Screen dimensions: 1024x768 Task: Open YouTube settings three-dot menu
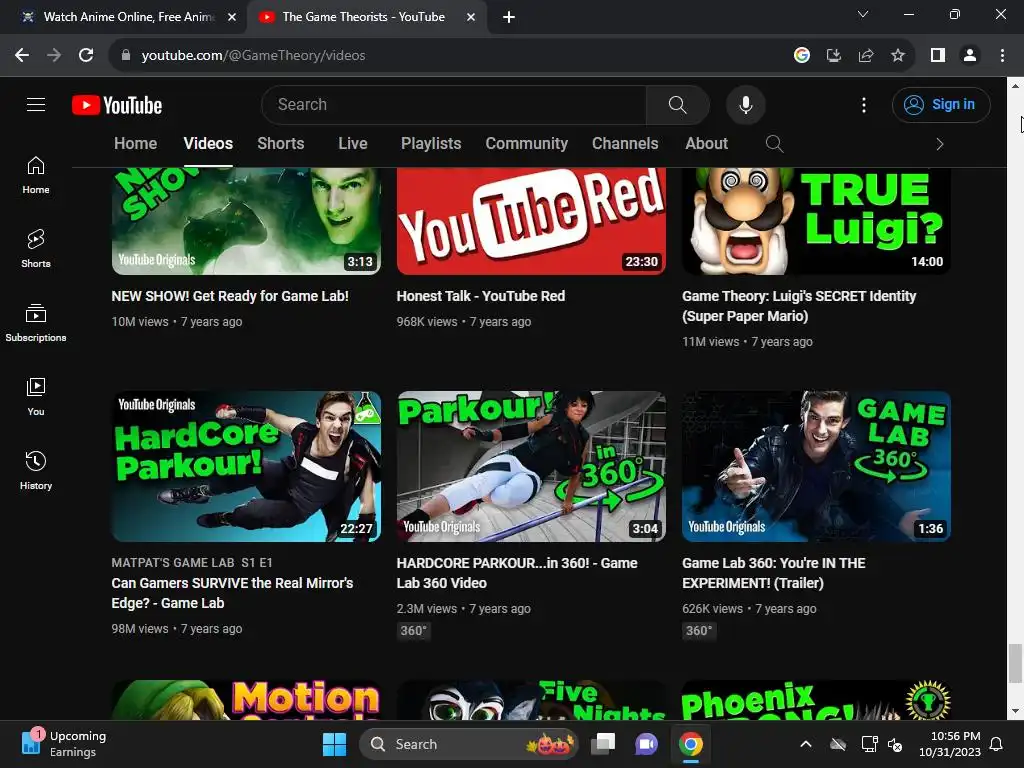pyautogui.click(x=863, y=104)
